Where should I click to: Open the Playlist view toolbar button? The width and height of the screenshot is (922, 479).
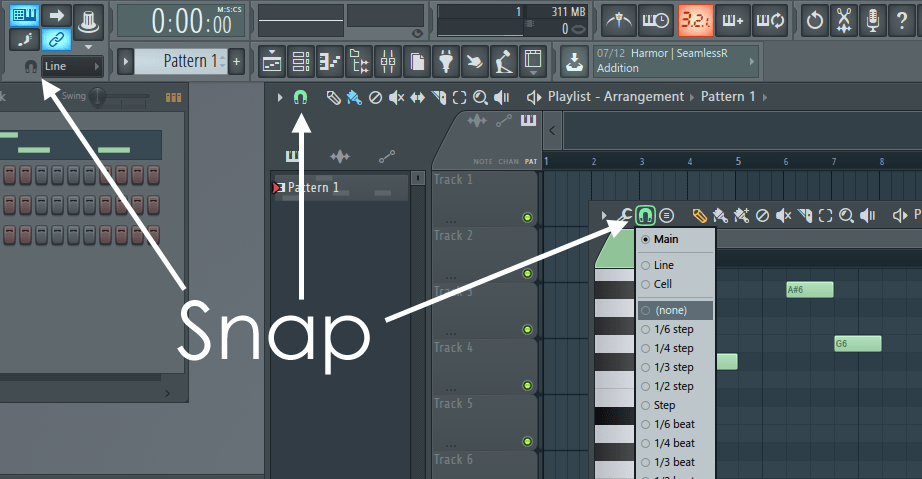pyautogui.click(x=272, y=61)
